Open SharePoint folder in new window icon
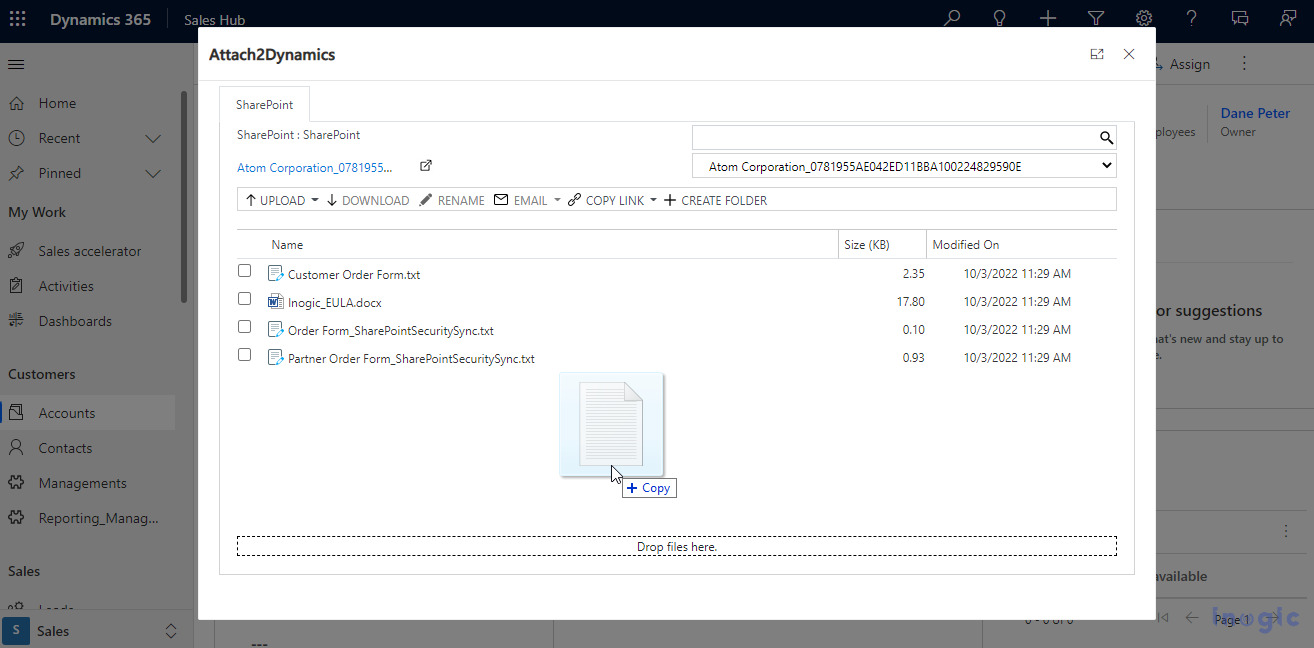This screenshot has height=648, width=1314. click(425, 166)
